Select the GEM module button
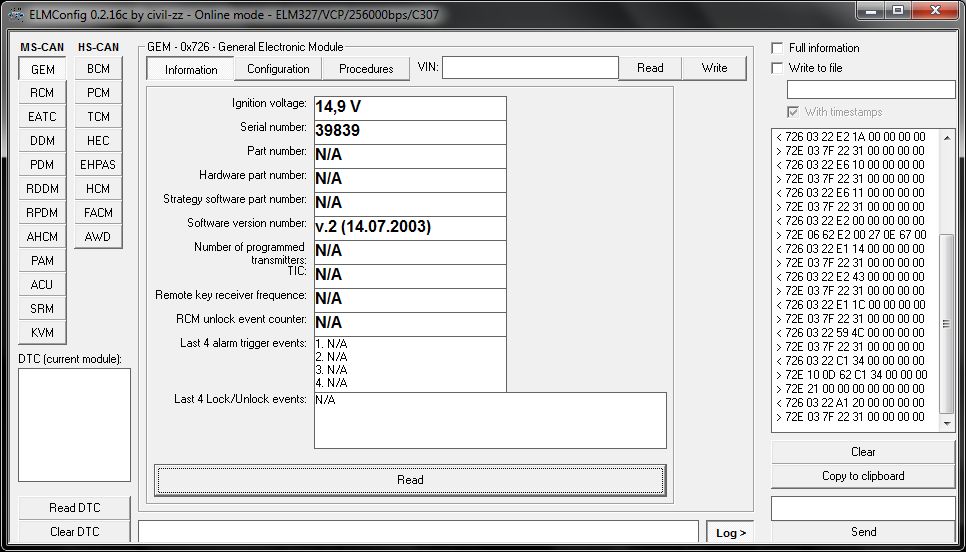 click(x=42, y=69)
